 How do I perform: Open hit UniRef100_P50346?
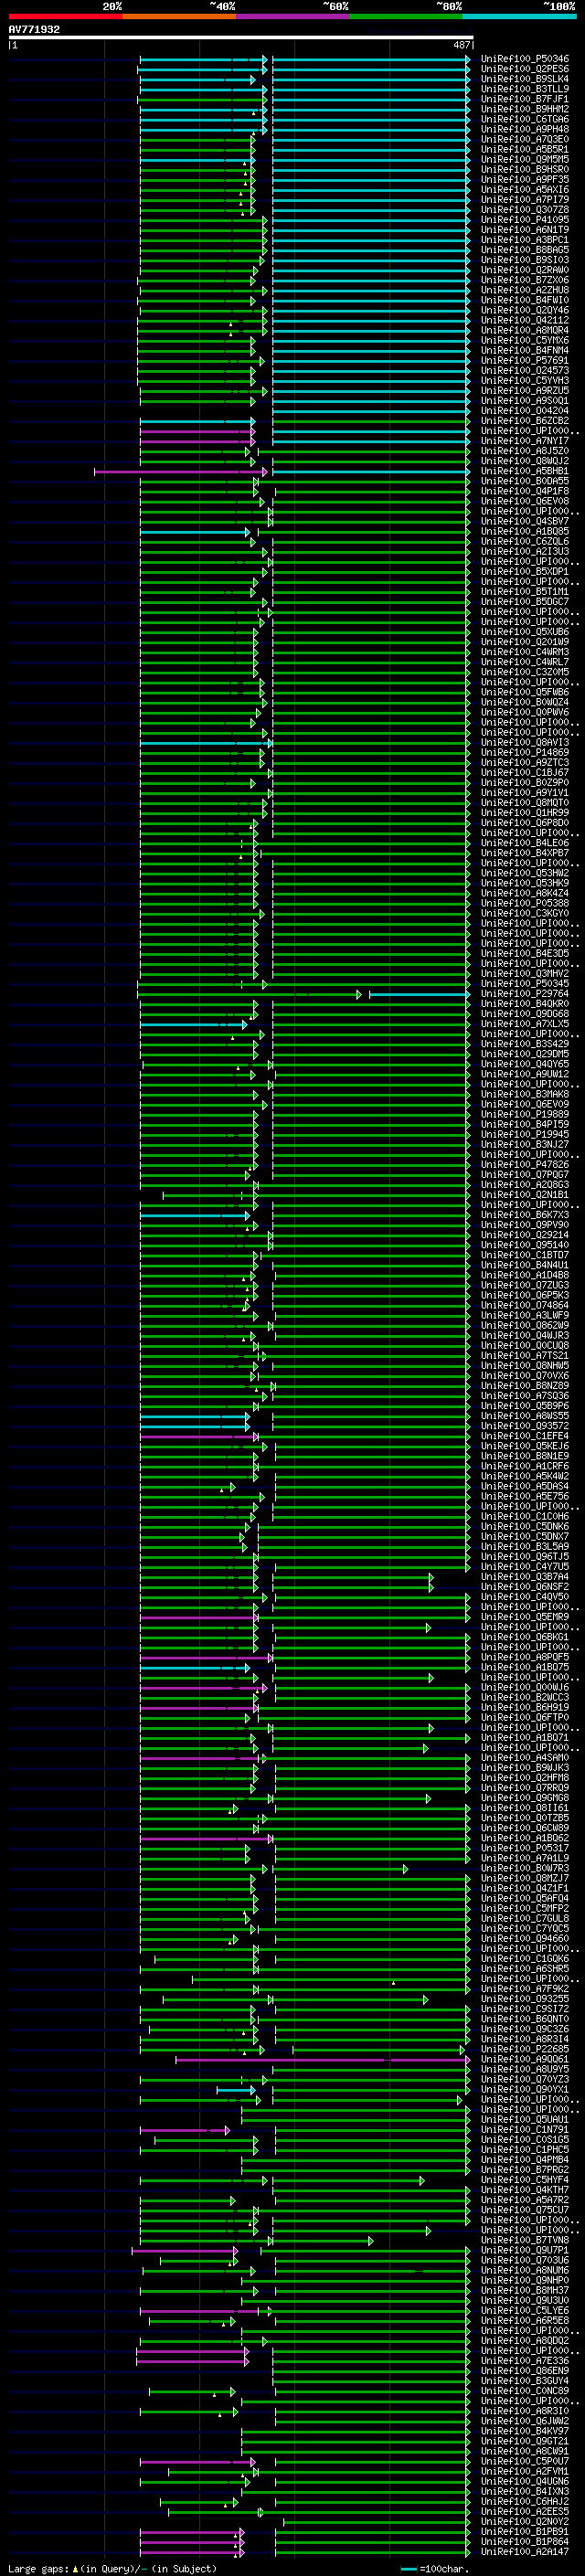pyautogui.click(x=525, y=59)
